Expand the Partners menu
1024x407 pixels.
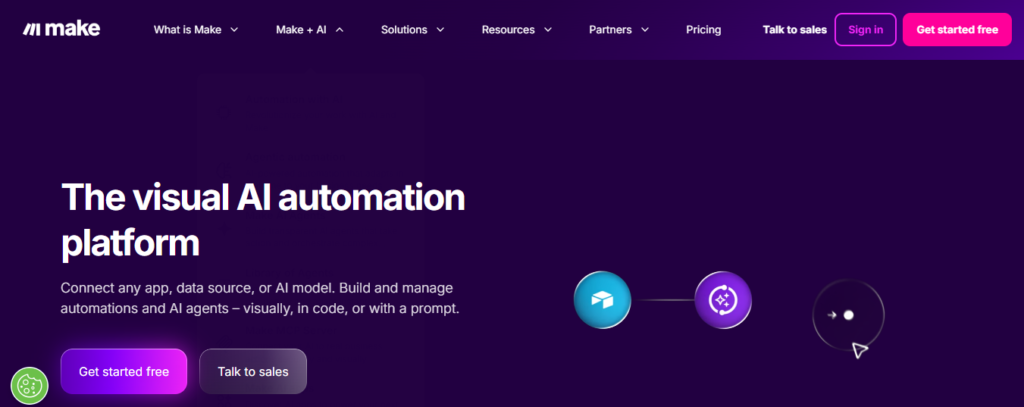click(x=618, y=29)
